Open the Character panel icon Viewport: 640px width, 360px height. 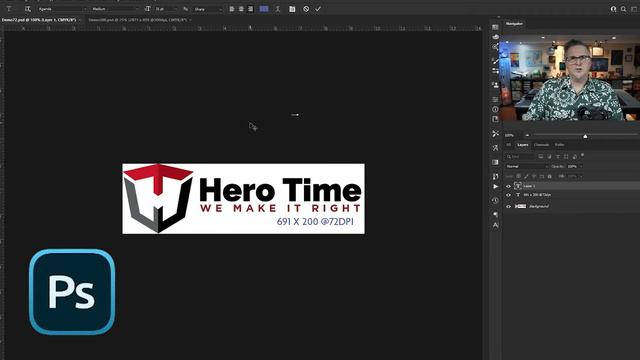[496, 225]
